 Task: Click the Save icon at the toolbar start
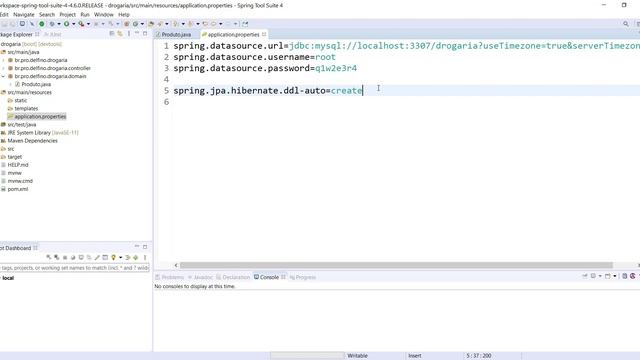pyautogui.click(x=4, y=24)
